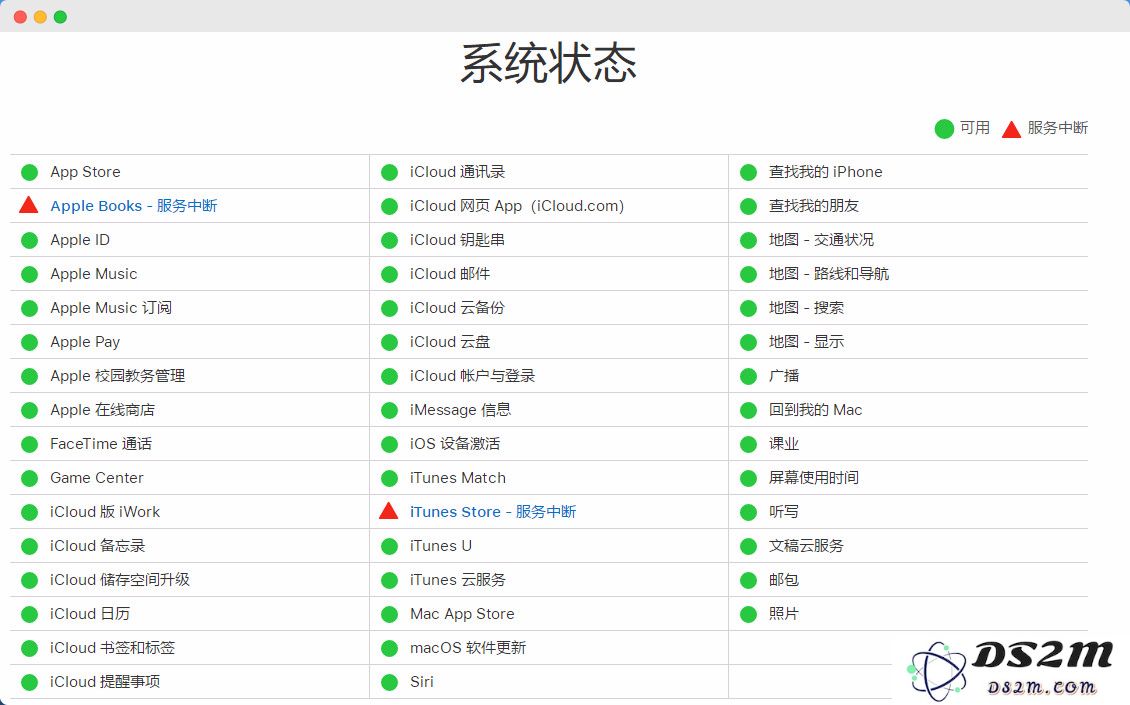
Task: Select the iCloud 网页 App (iCloud.com) text
Action: [x=517, y=206]
